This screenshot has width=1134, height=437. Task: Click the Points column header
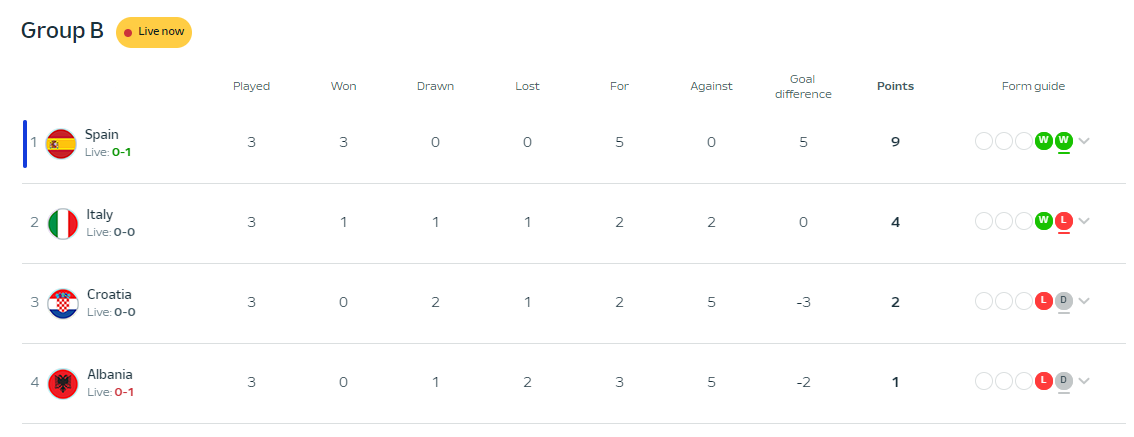coord(895,86)
